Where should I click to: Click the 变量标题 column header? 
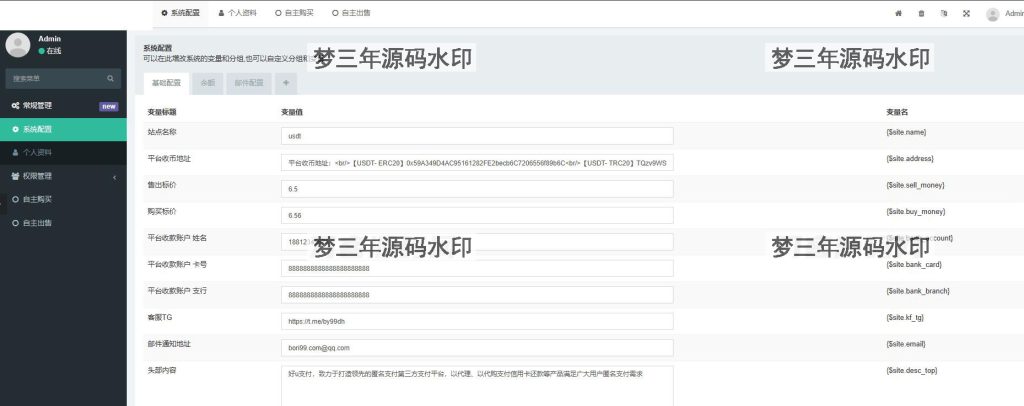click(x=163, y=112)
